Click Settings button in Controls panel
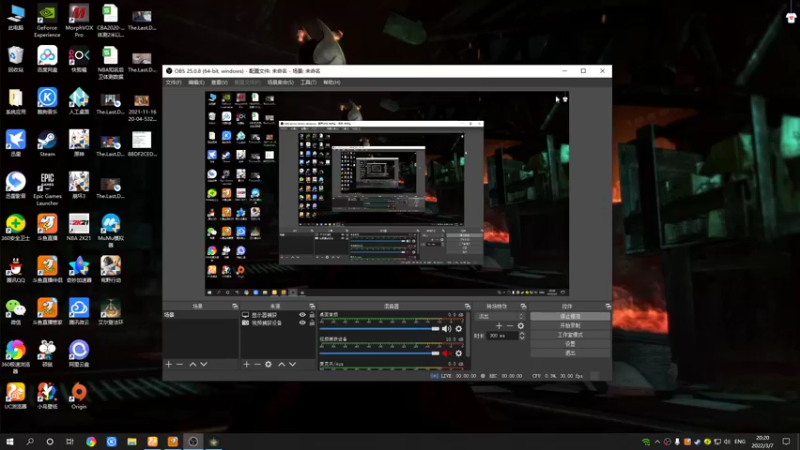Screen dimensions: 800x450 click(570, 344)
